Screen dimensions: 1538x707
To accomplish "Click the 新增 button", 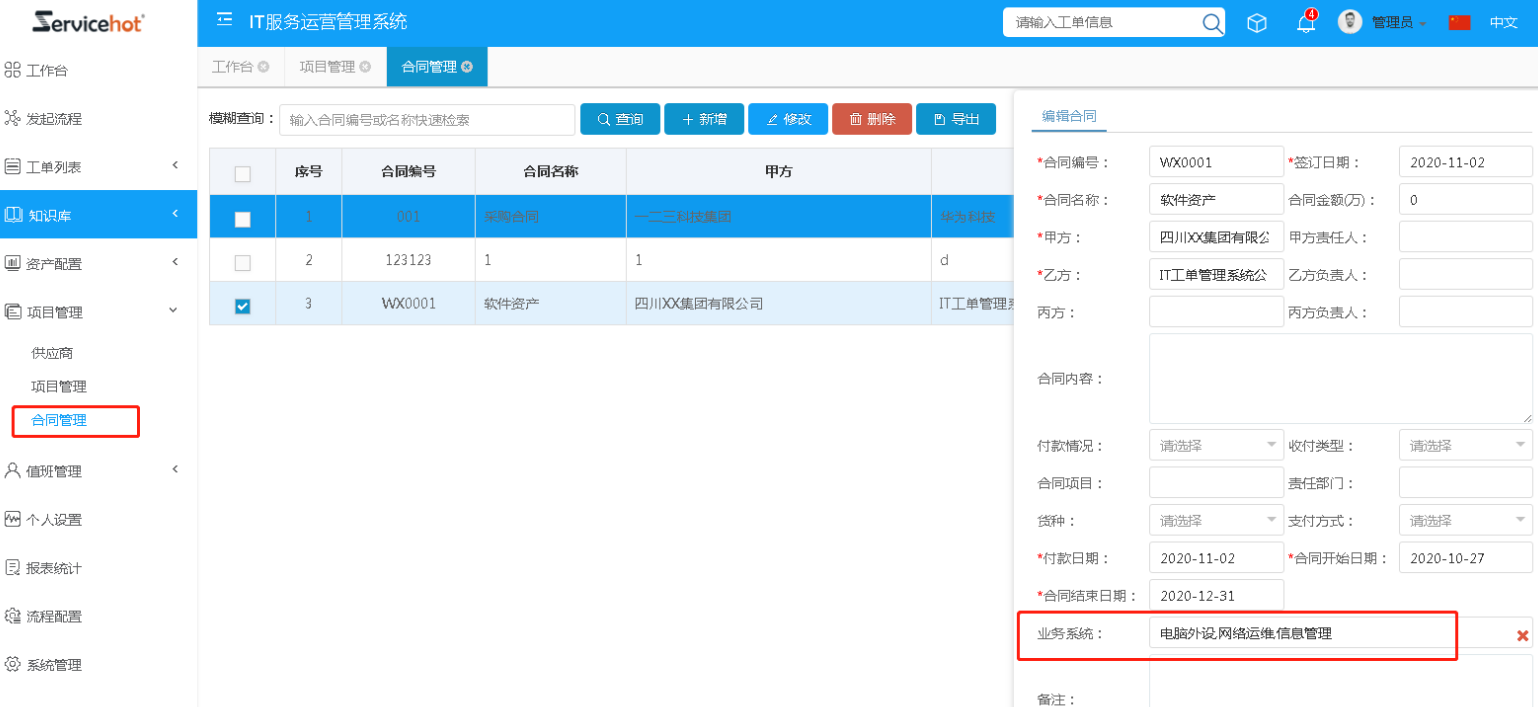I will point(703,119).
